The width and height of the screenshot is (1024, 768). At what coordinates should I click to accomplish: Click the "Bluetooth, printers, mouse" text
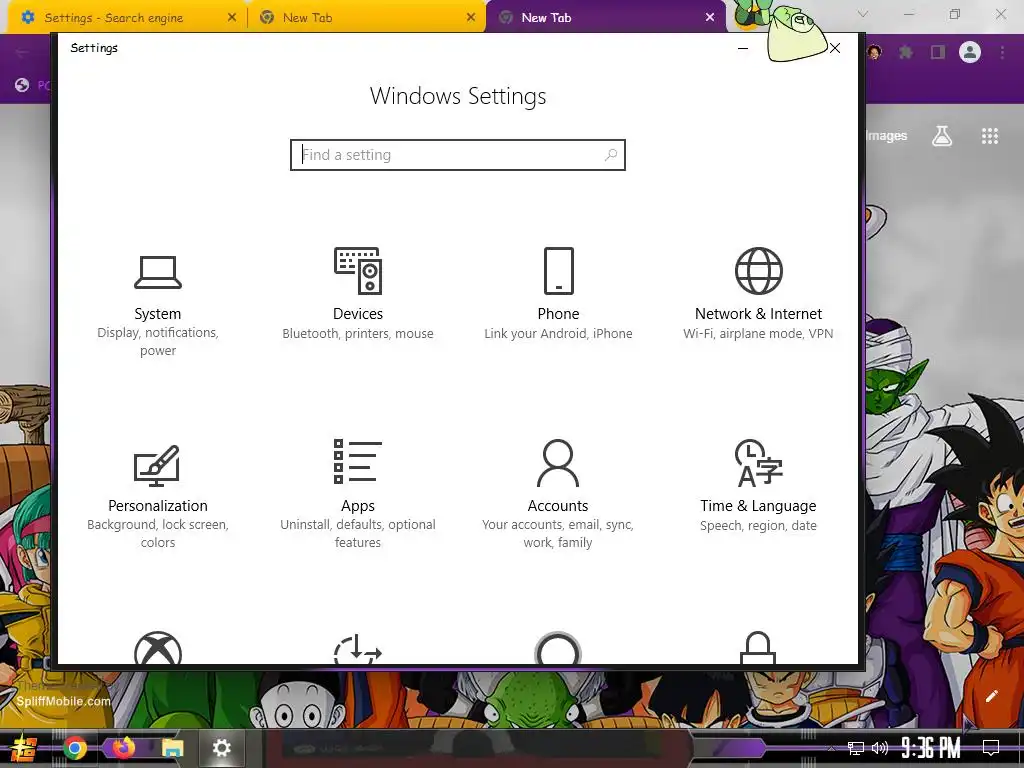point(358,334)
